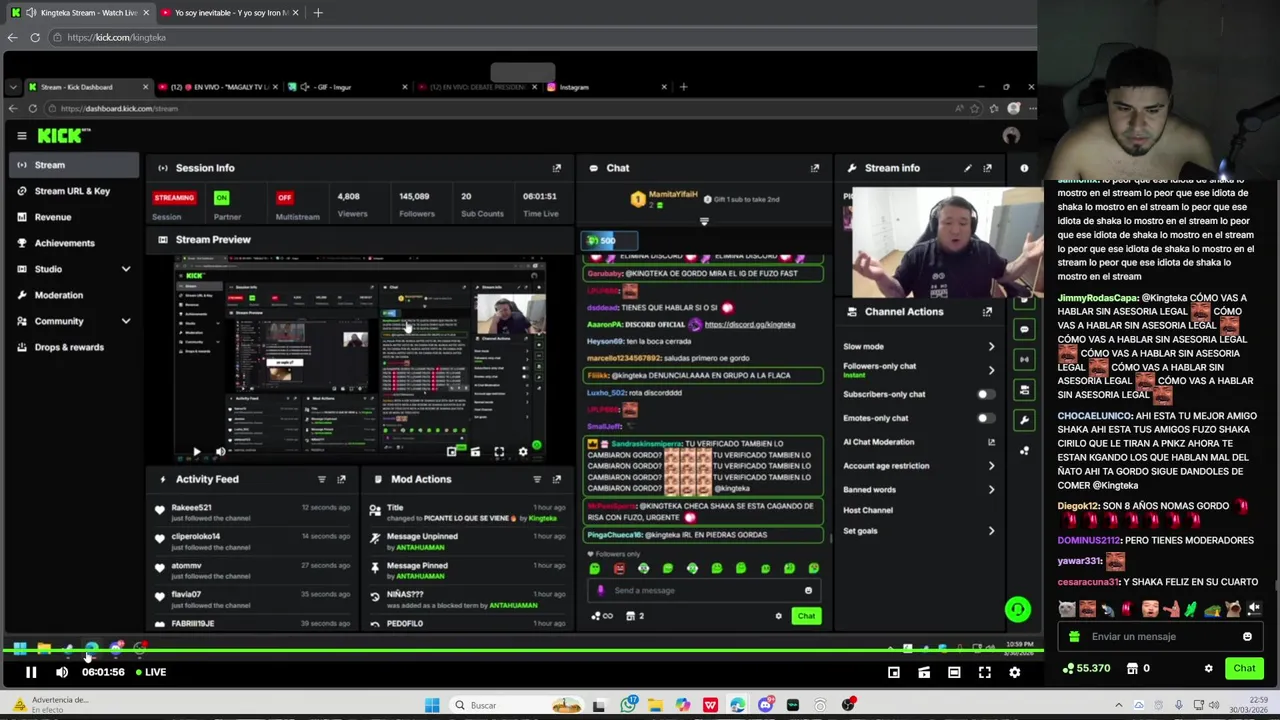Toggle Emotes-only chat switch
This screenshot has width=1280, height=720.
985,418
